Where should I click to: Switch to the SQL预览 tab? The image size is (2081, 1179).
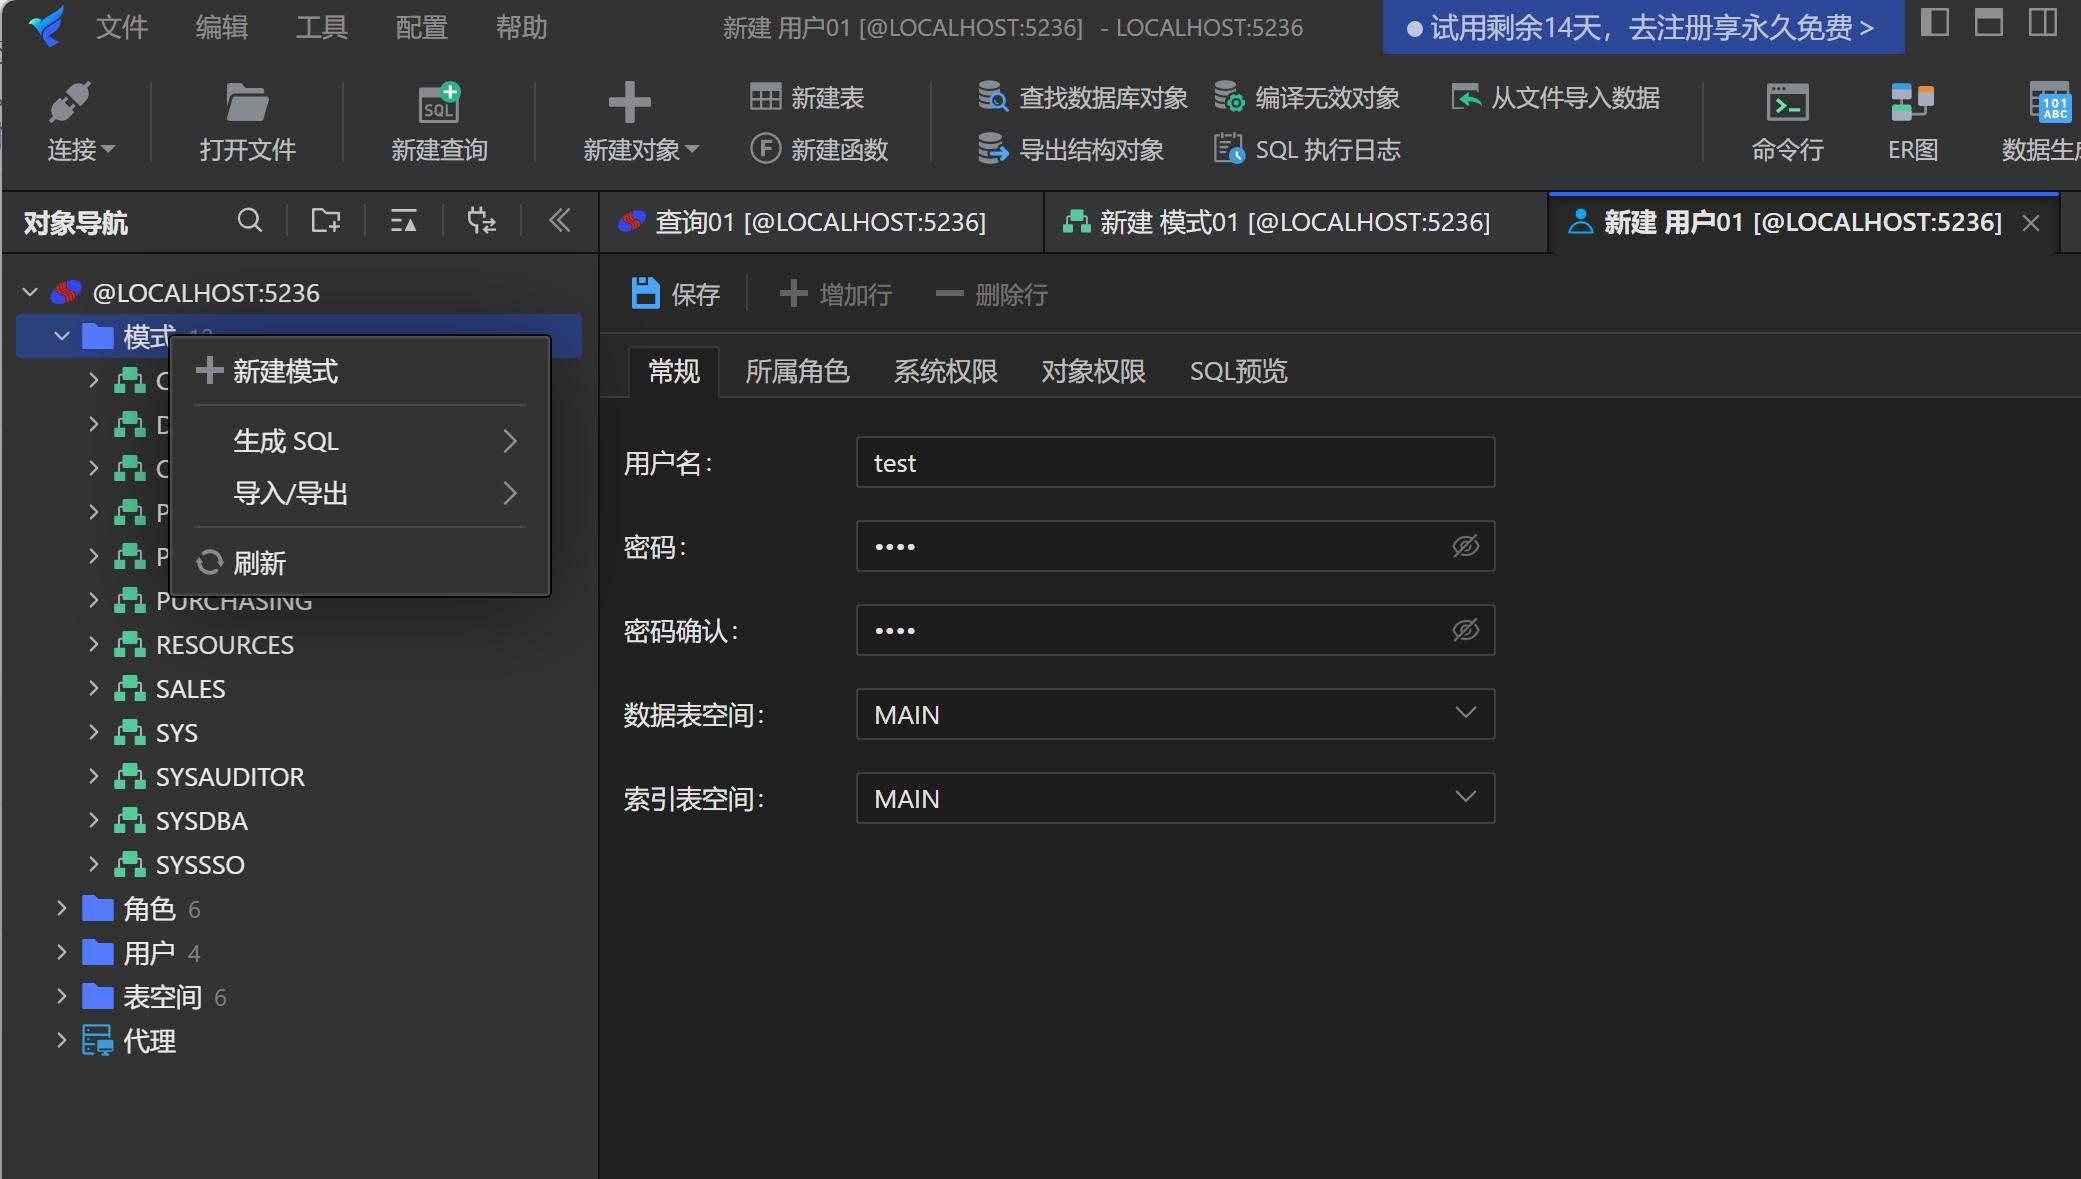point(1238,371)
